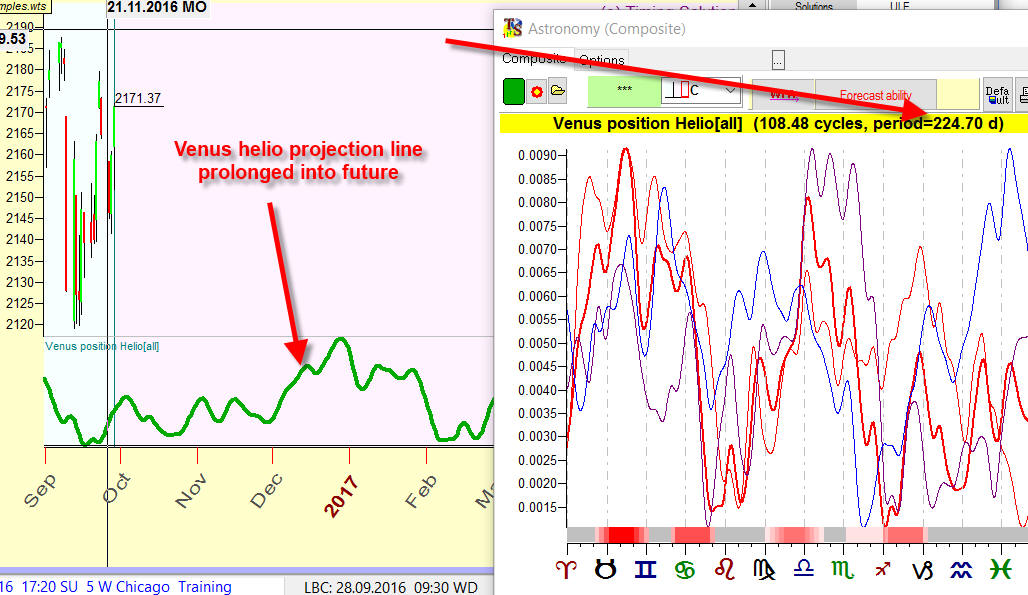Click the Default settings icon
The width and height of the screenshot is (1028, 595).
pyautogui.click(x=997, y=94)
